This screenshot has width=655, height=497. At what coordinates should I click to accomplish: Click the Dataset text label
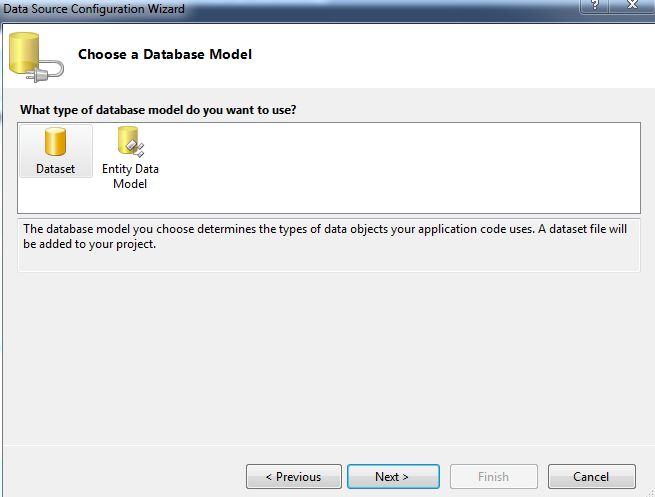point(55,170)
